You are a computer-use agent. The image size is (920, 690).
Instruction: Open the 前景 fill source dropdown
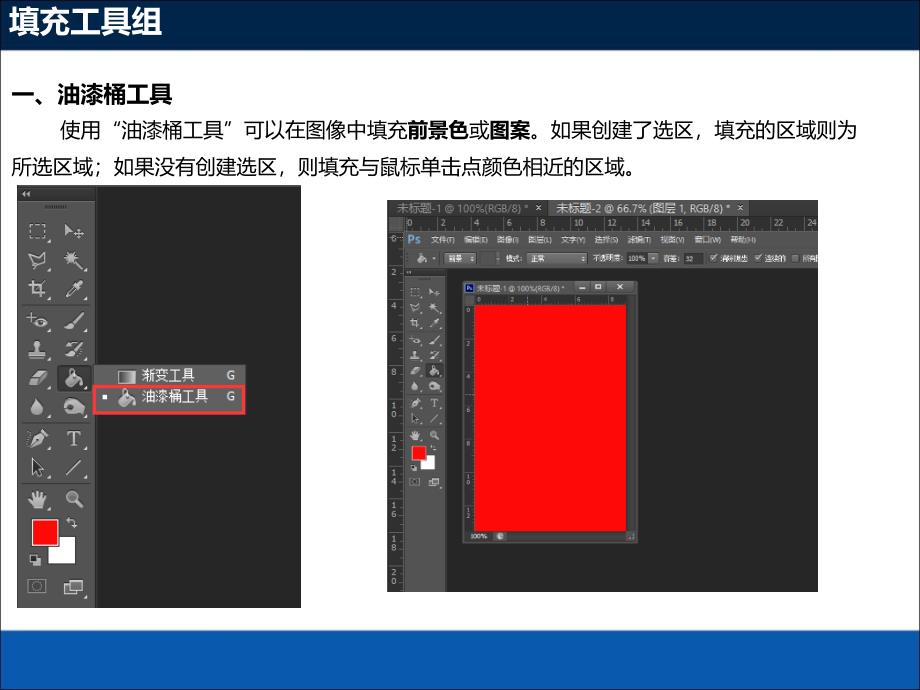pyautogui.click(x=460, y=258)
